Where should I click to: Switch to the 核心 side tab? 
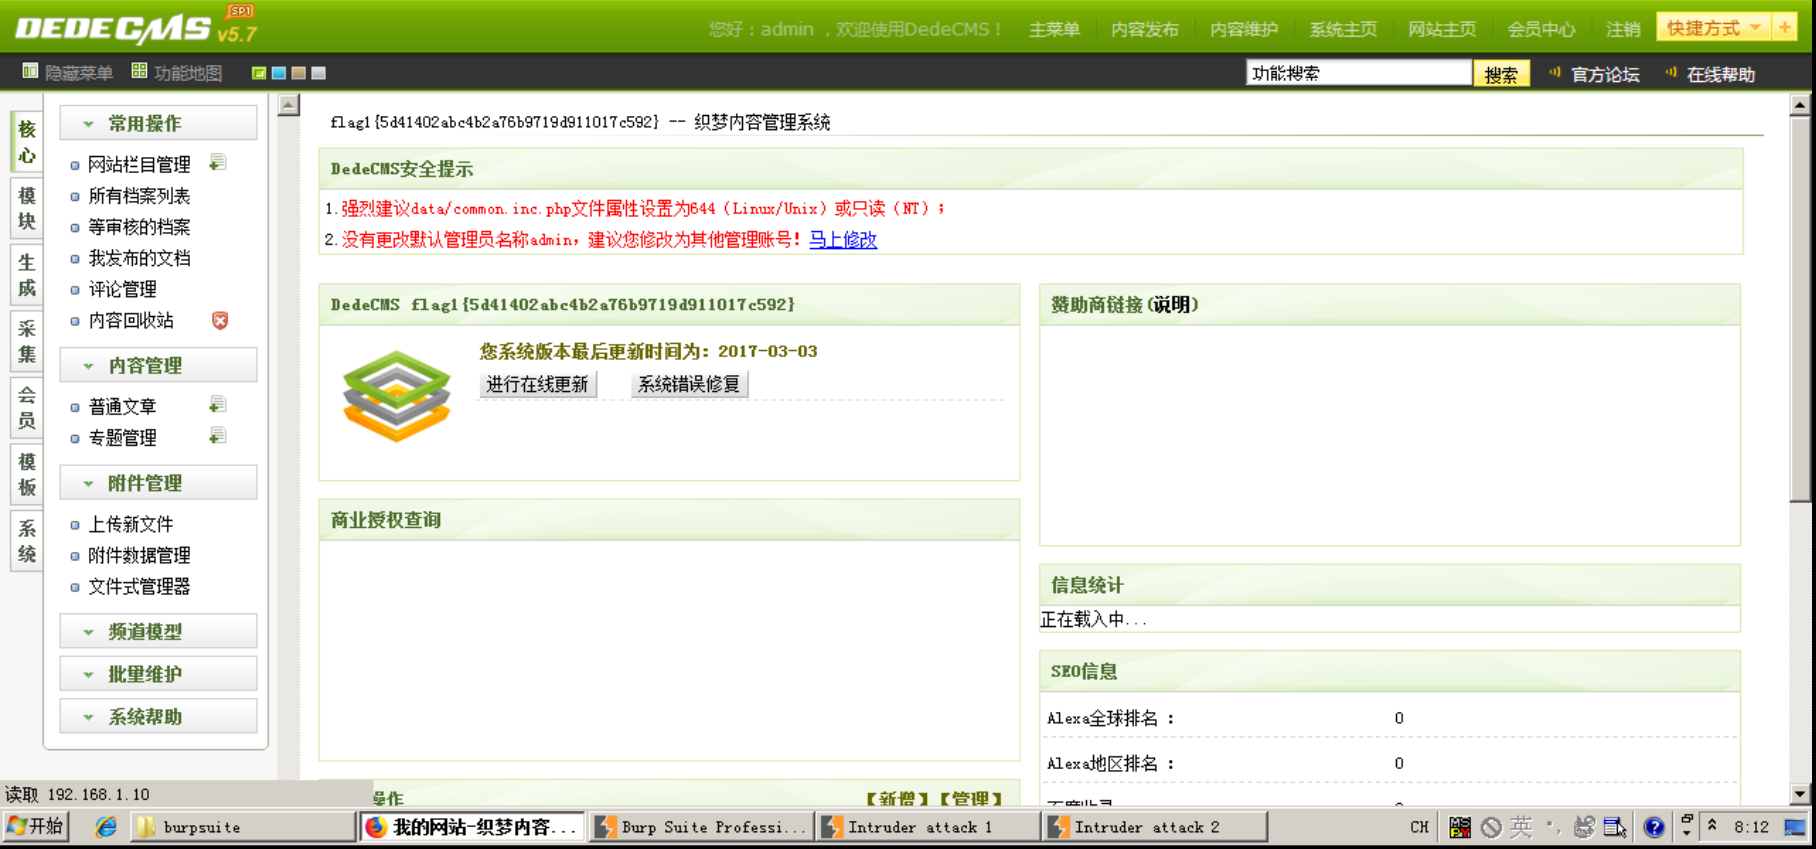coord(27,142)
